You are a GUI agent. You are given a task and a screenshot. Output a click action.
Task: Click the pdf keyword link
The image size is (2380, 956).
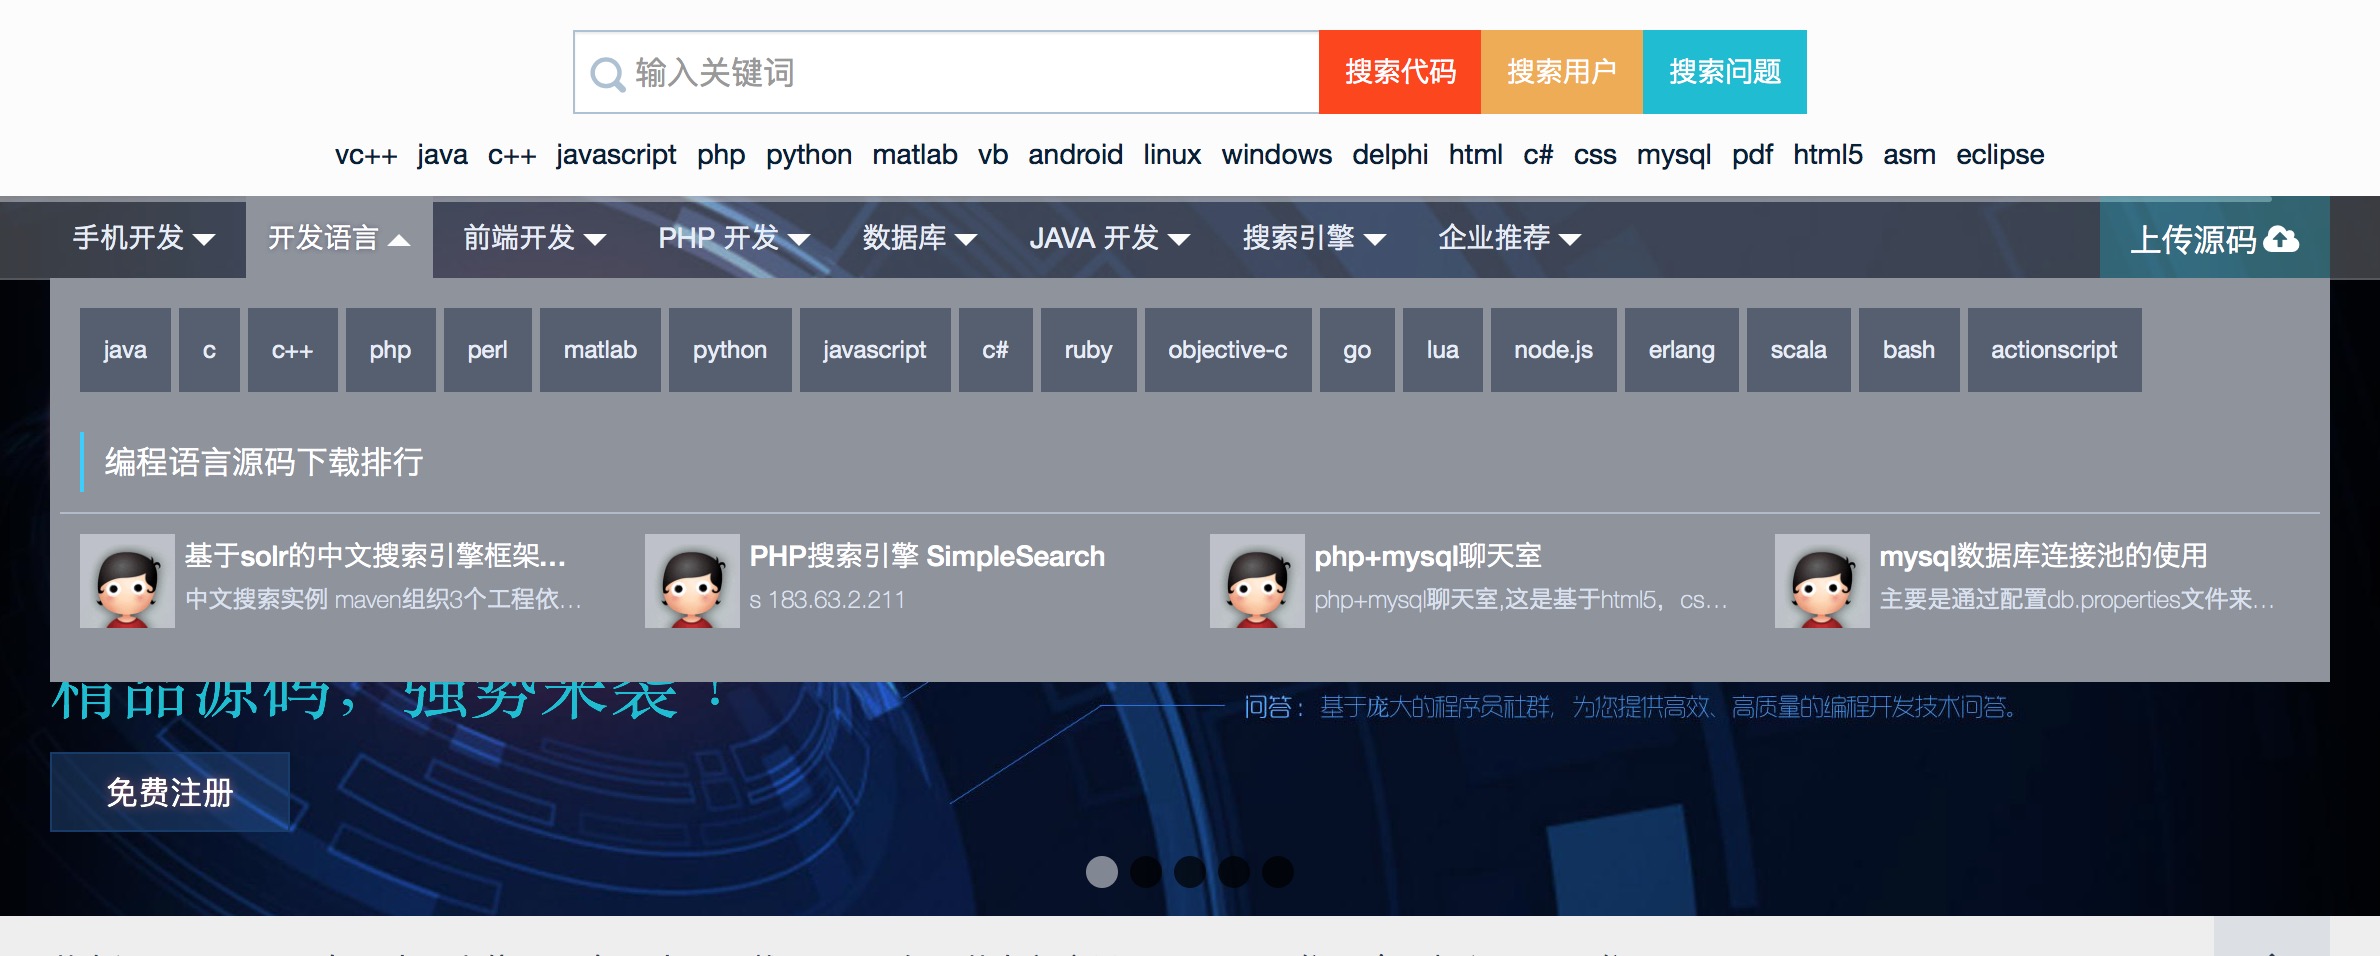pos(1752,155)
